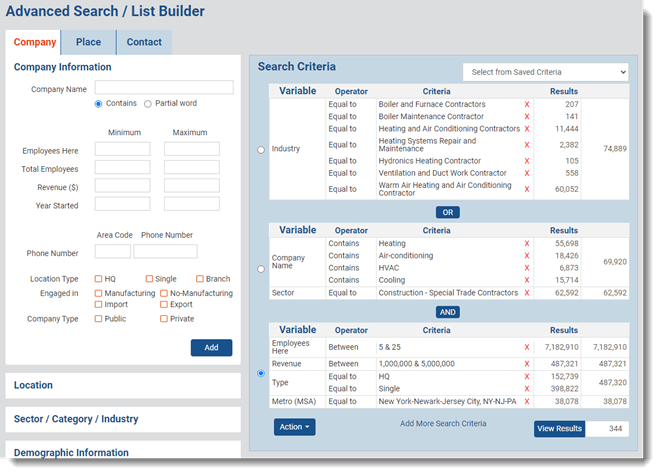
Task: Select Contains company name match option
Action: (98, 104)
